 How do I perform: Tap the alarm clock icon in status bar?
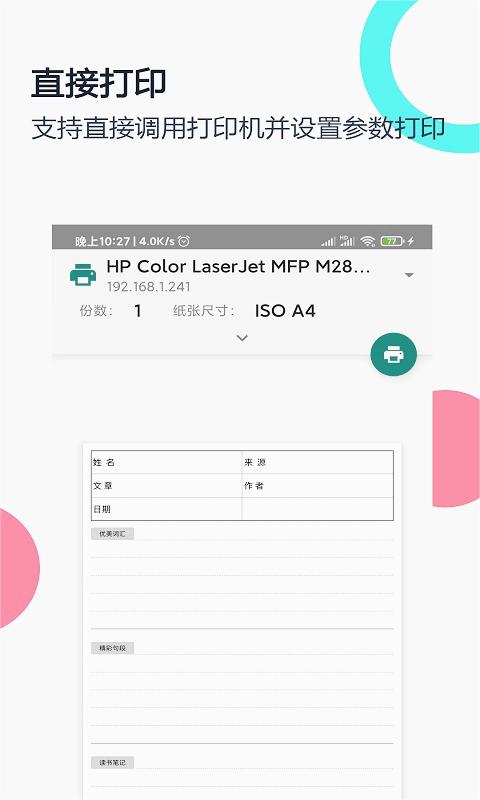point(184,241)
